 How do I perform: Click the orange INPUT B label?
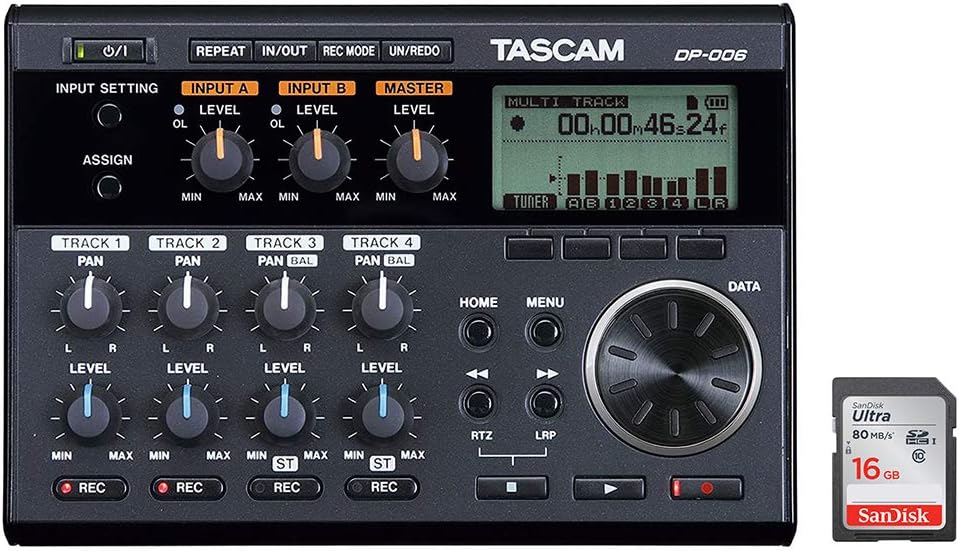(317, 88)
